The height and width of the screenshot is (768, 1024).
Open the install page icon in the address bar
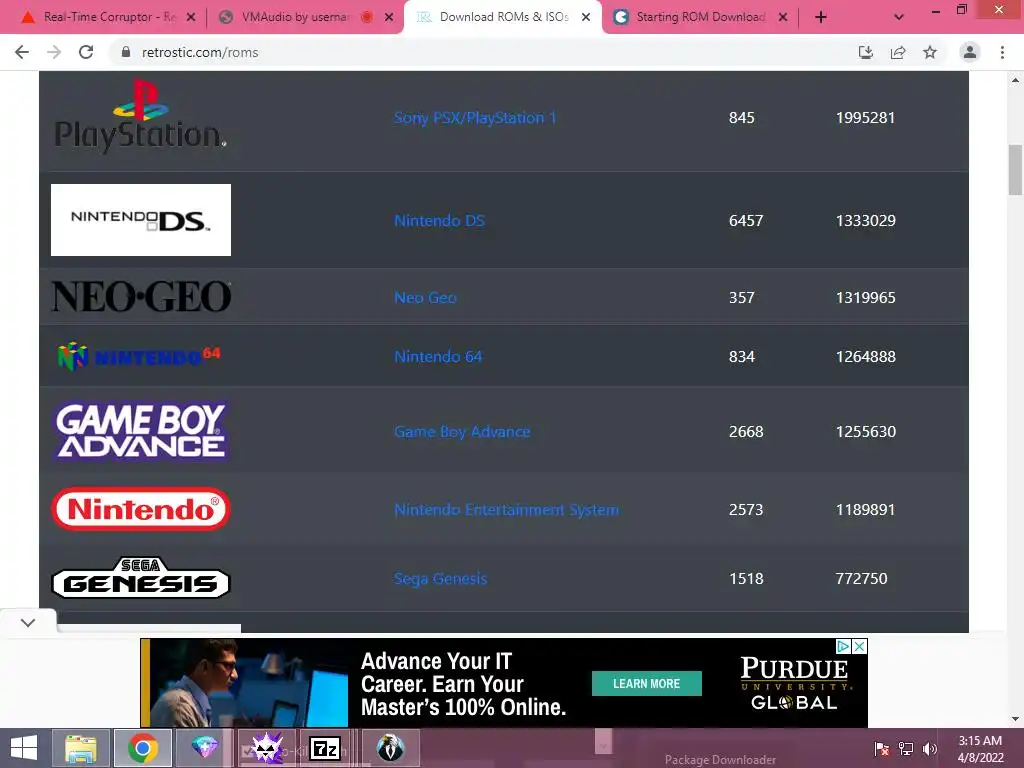pos(865,52)
